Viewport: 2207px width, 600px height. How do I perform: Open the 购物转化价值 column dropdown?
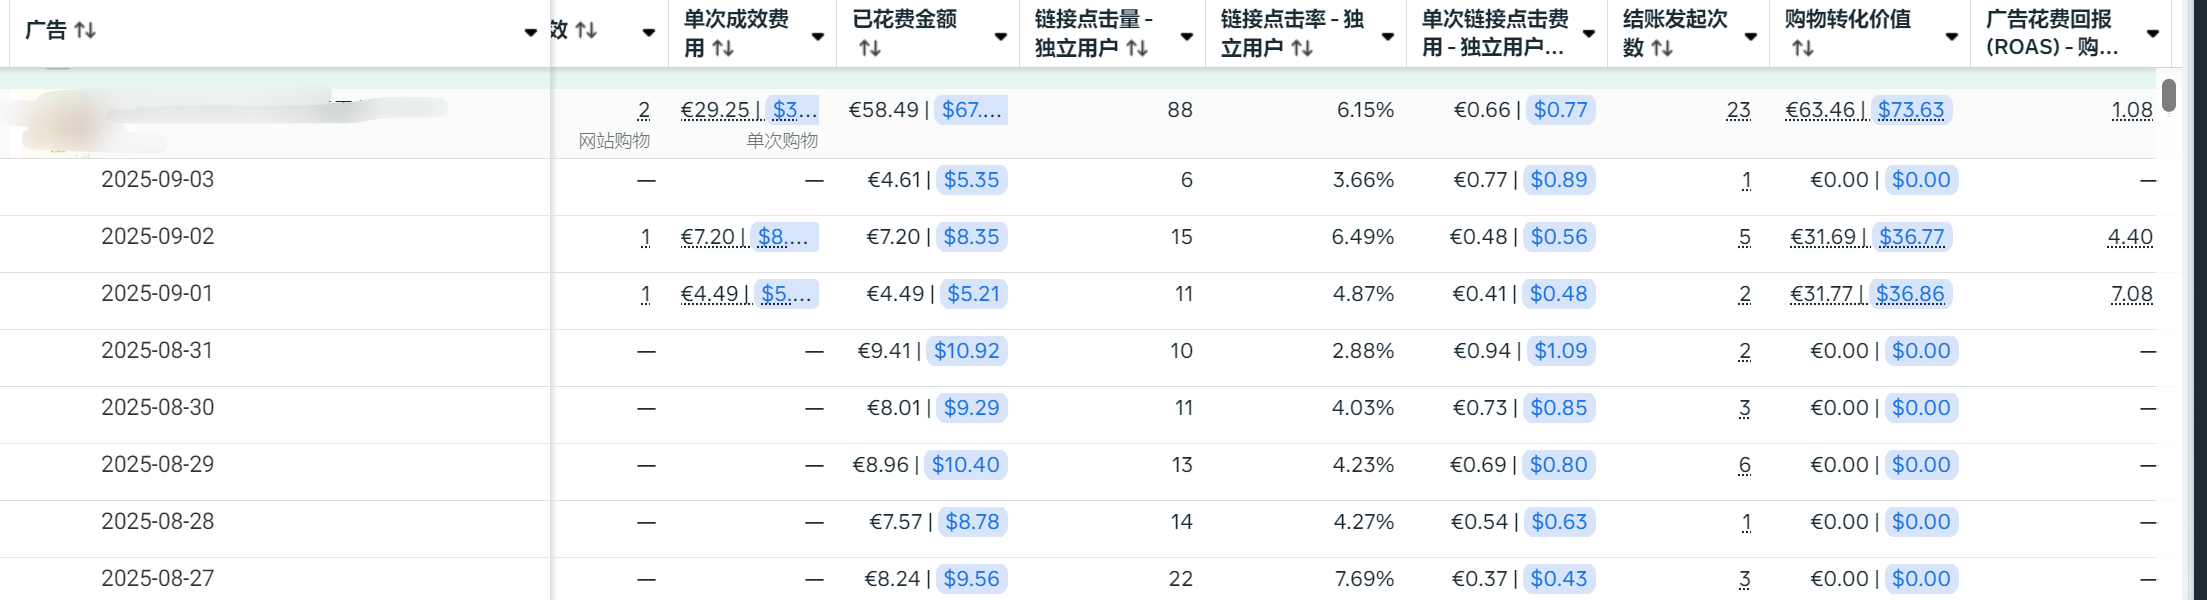[x=1951, y=37]
